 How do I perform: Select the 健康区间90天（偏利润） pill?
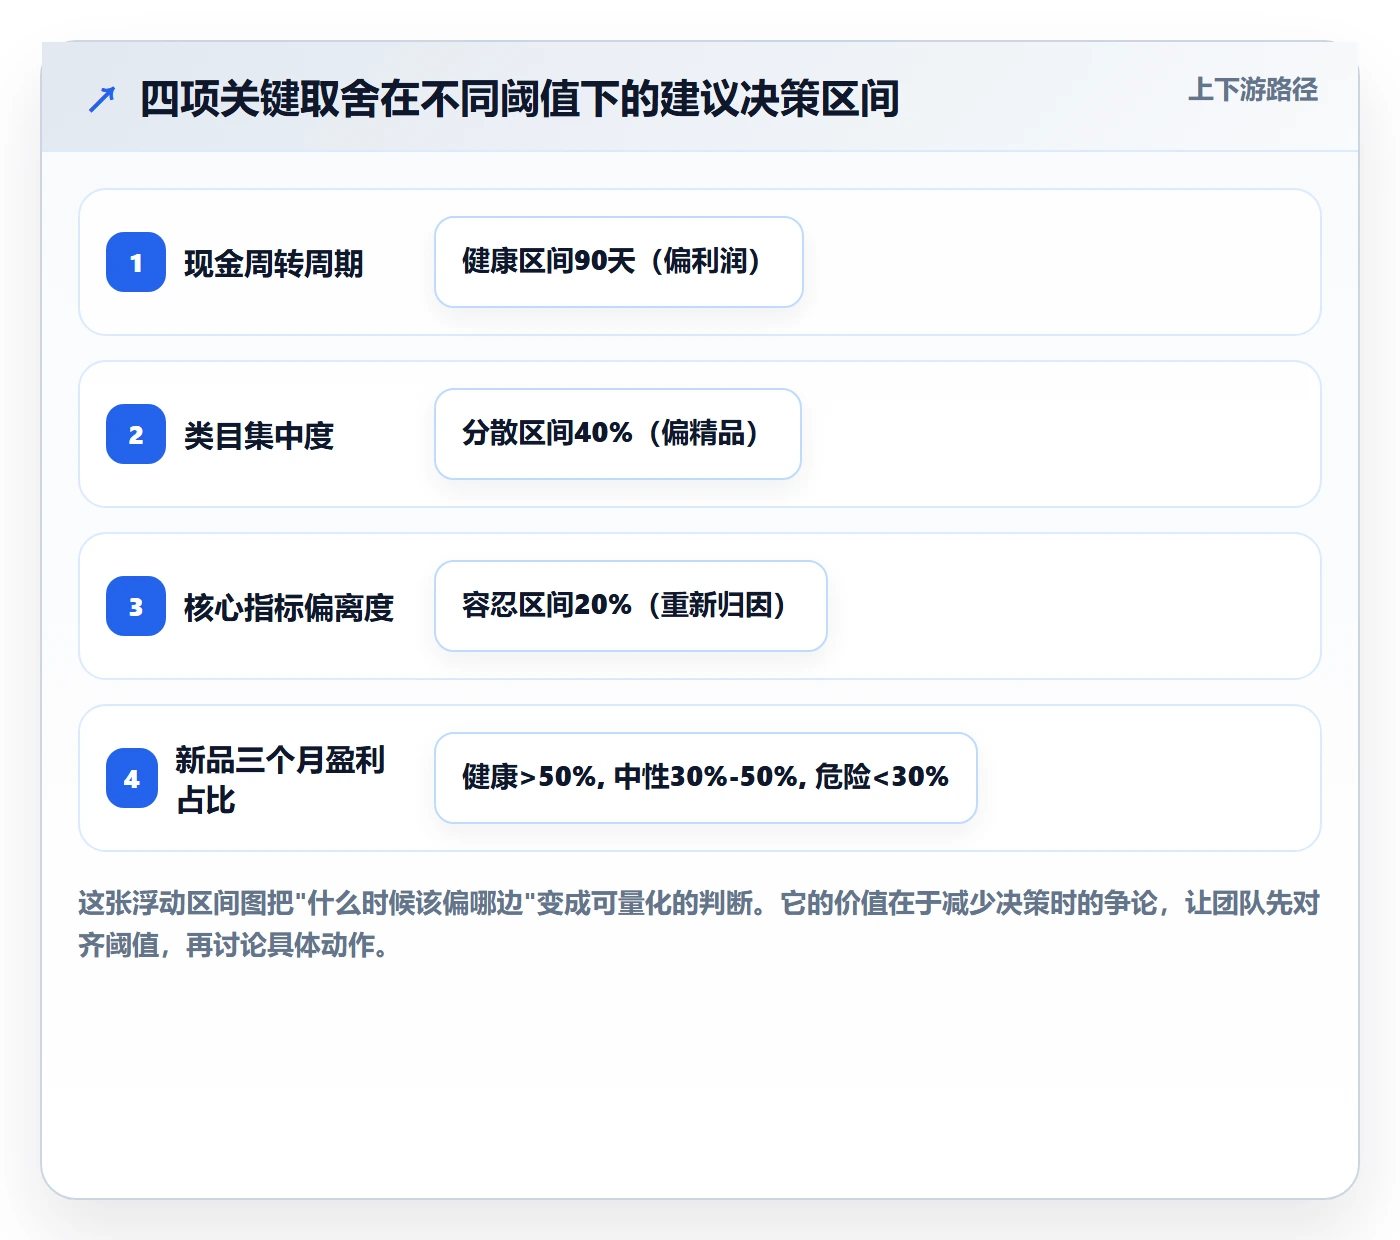(x=619, y=262)
